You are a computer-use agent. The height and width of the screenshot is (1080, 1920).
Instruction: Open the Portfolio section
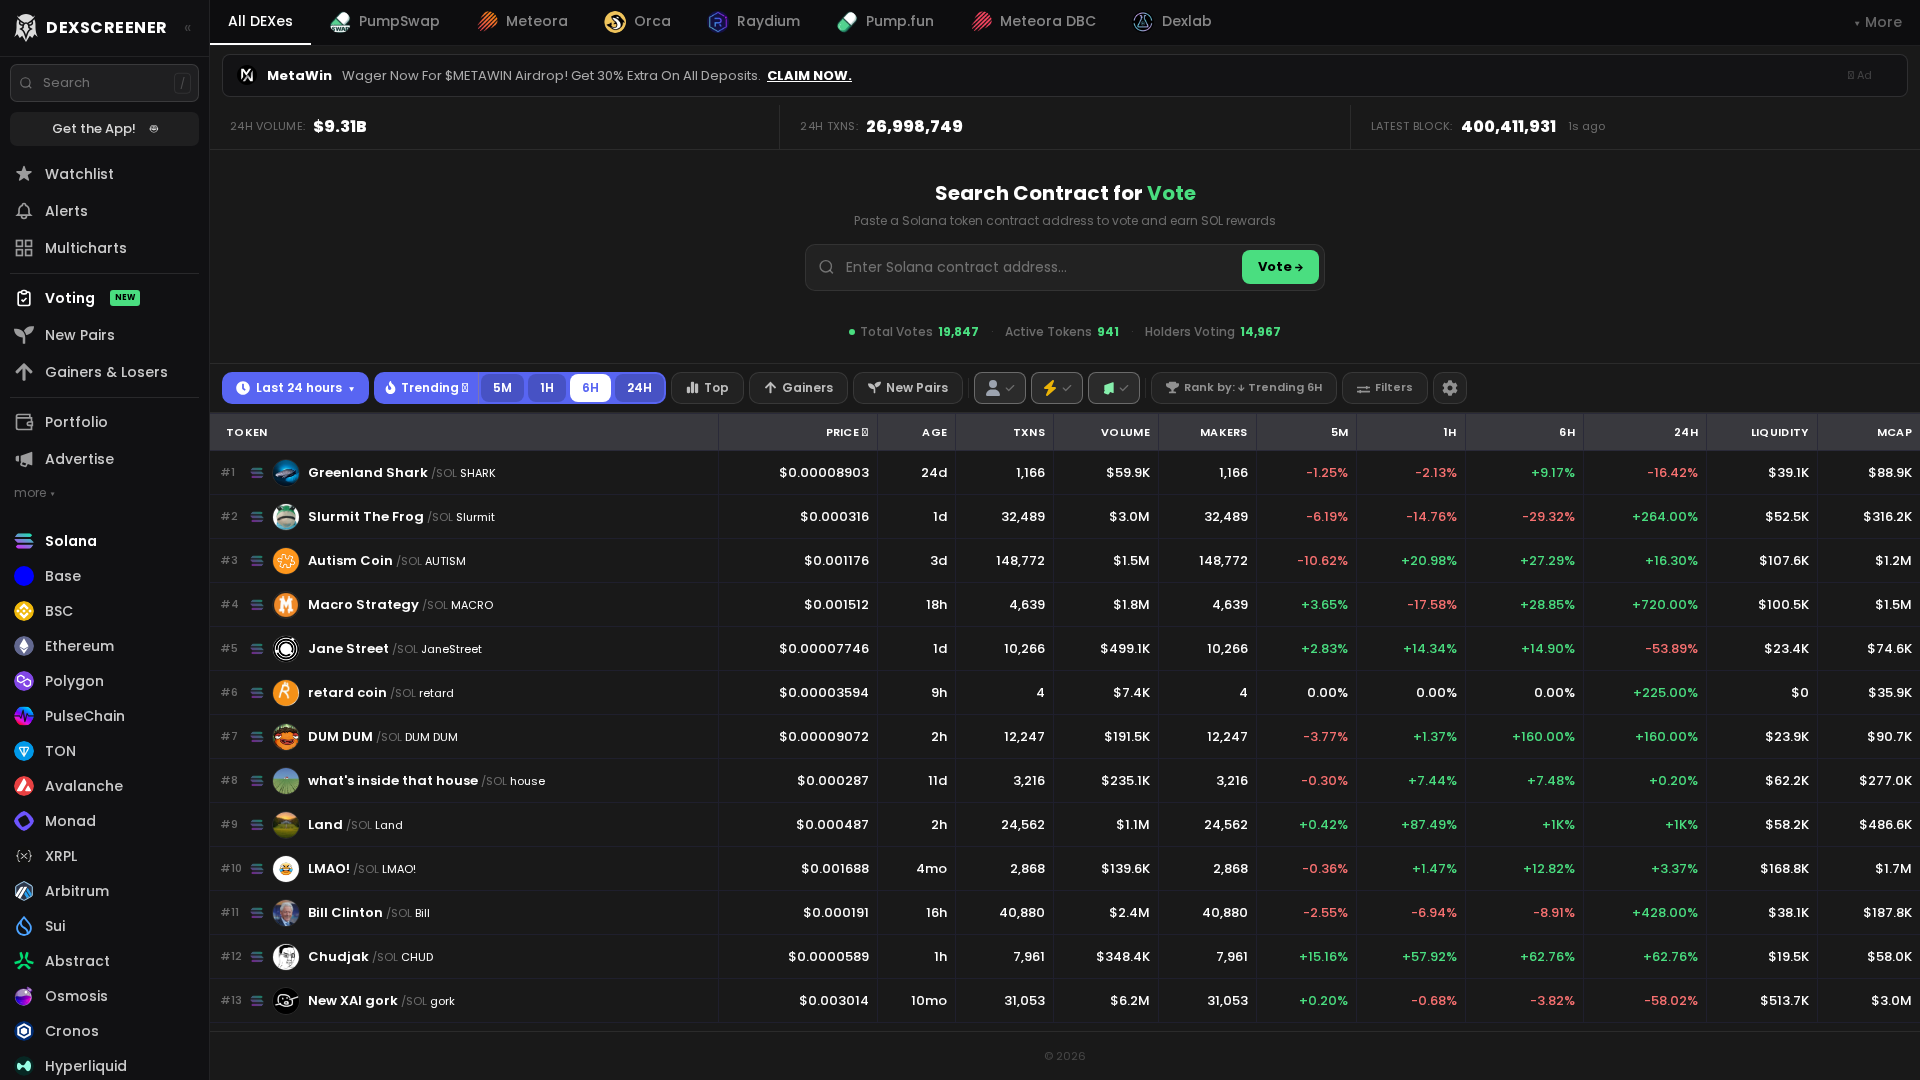pos(77,422)
